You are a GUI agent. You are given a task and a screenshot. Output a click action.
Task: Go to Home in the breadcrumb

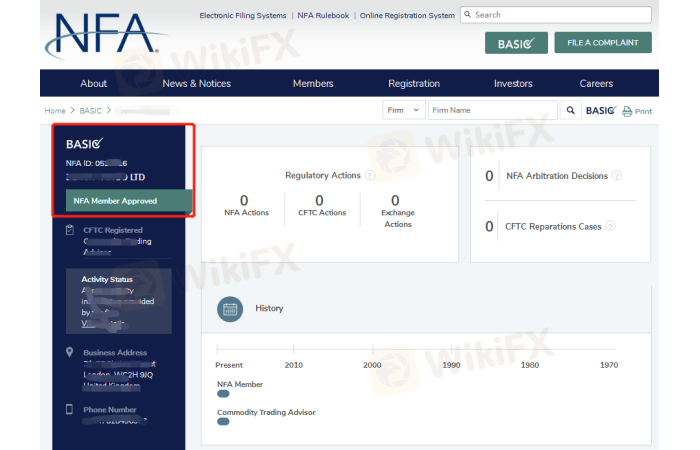click(55, 110)
